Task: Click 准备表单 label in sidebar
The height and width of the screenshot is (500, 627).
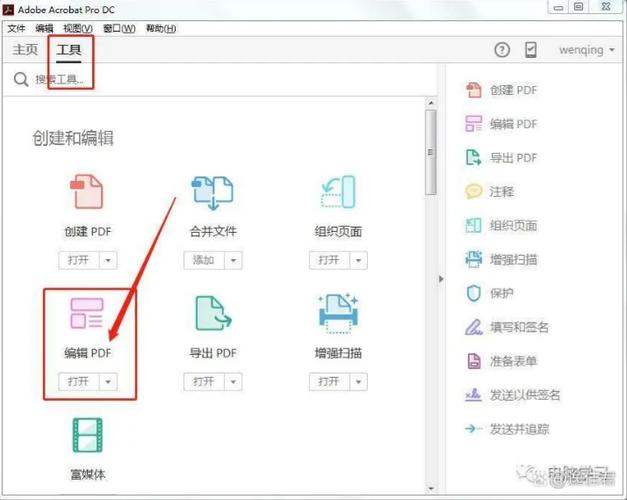Action: pos(513,361)
